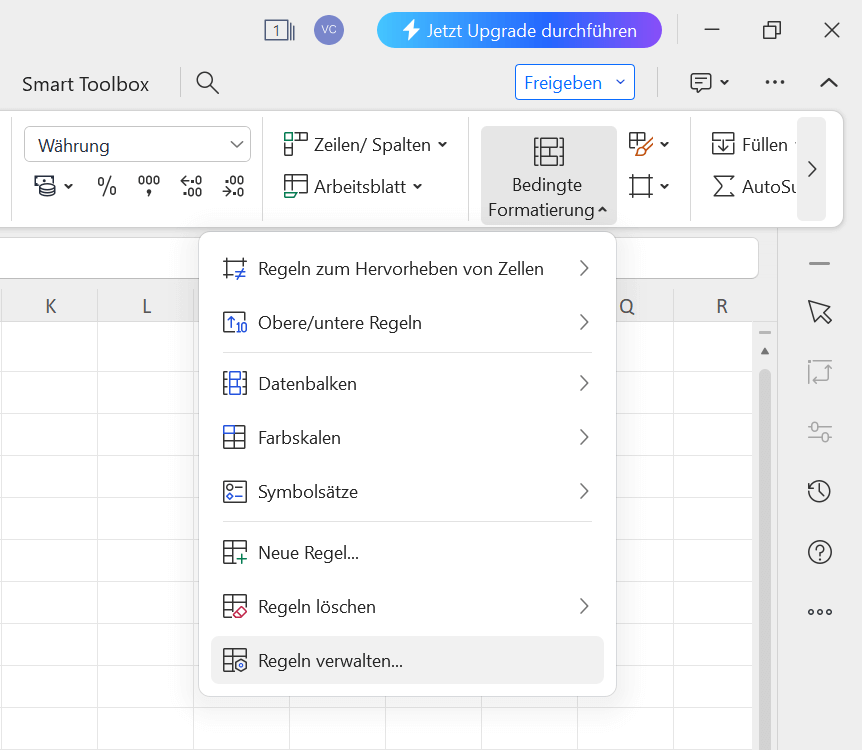Collapse the ribbon with the chevron
Image resolution: width=862 pixels, height=750 pixels.
(x=829, y=83)
